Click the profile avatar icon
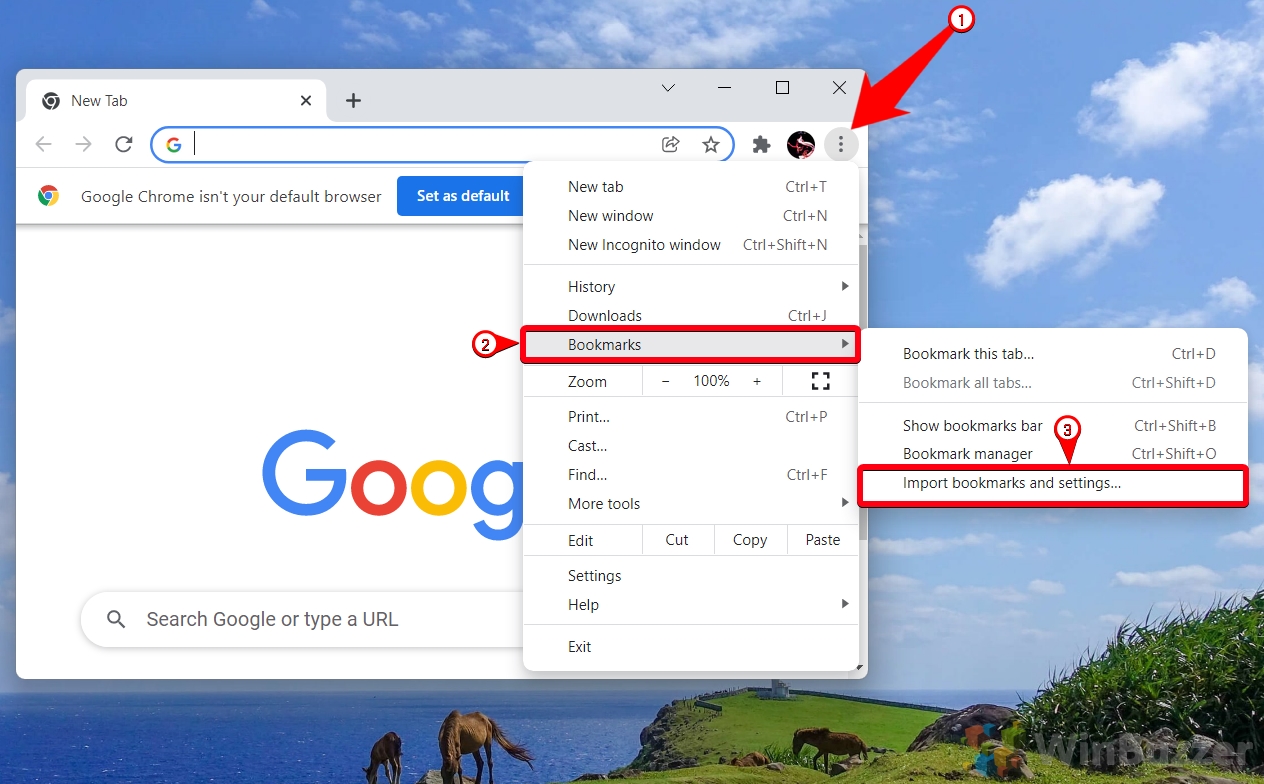Screen dimensions: 1264x784 [800, 144]
